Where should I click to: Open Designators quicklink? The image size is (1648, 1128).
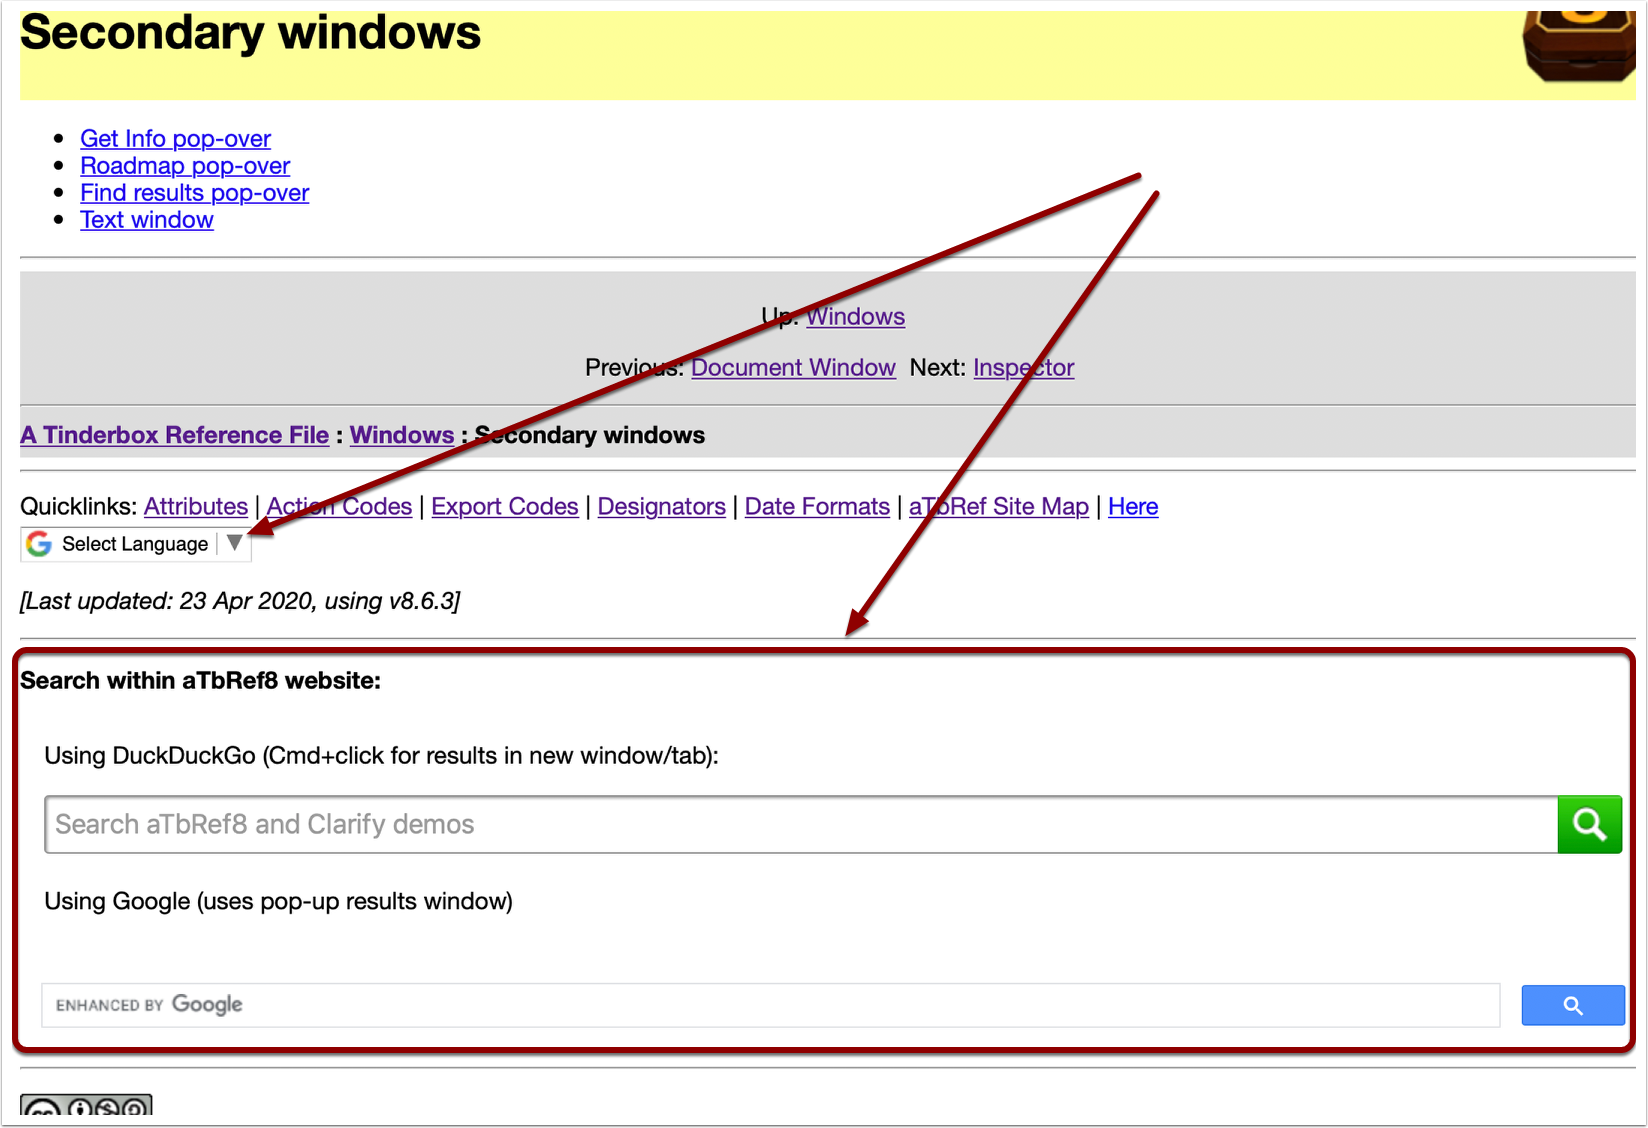(x=661, y=507)
